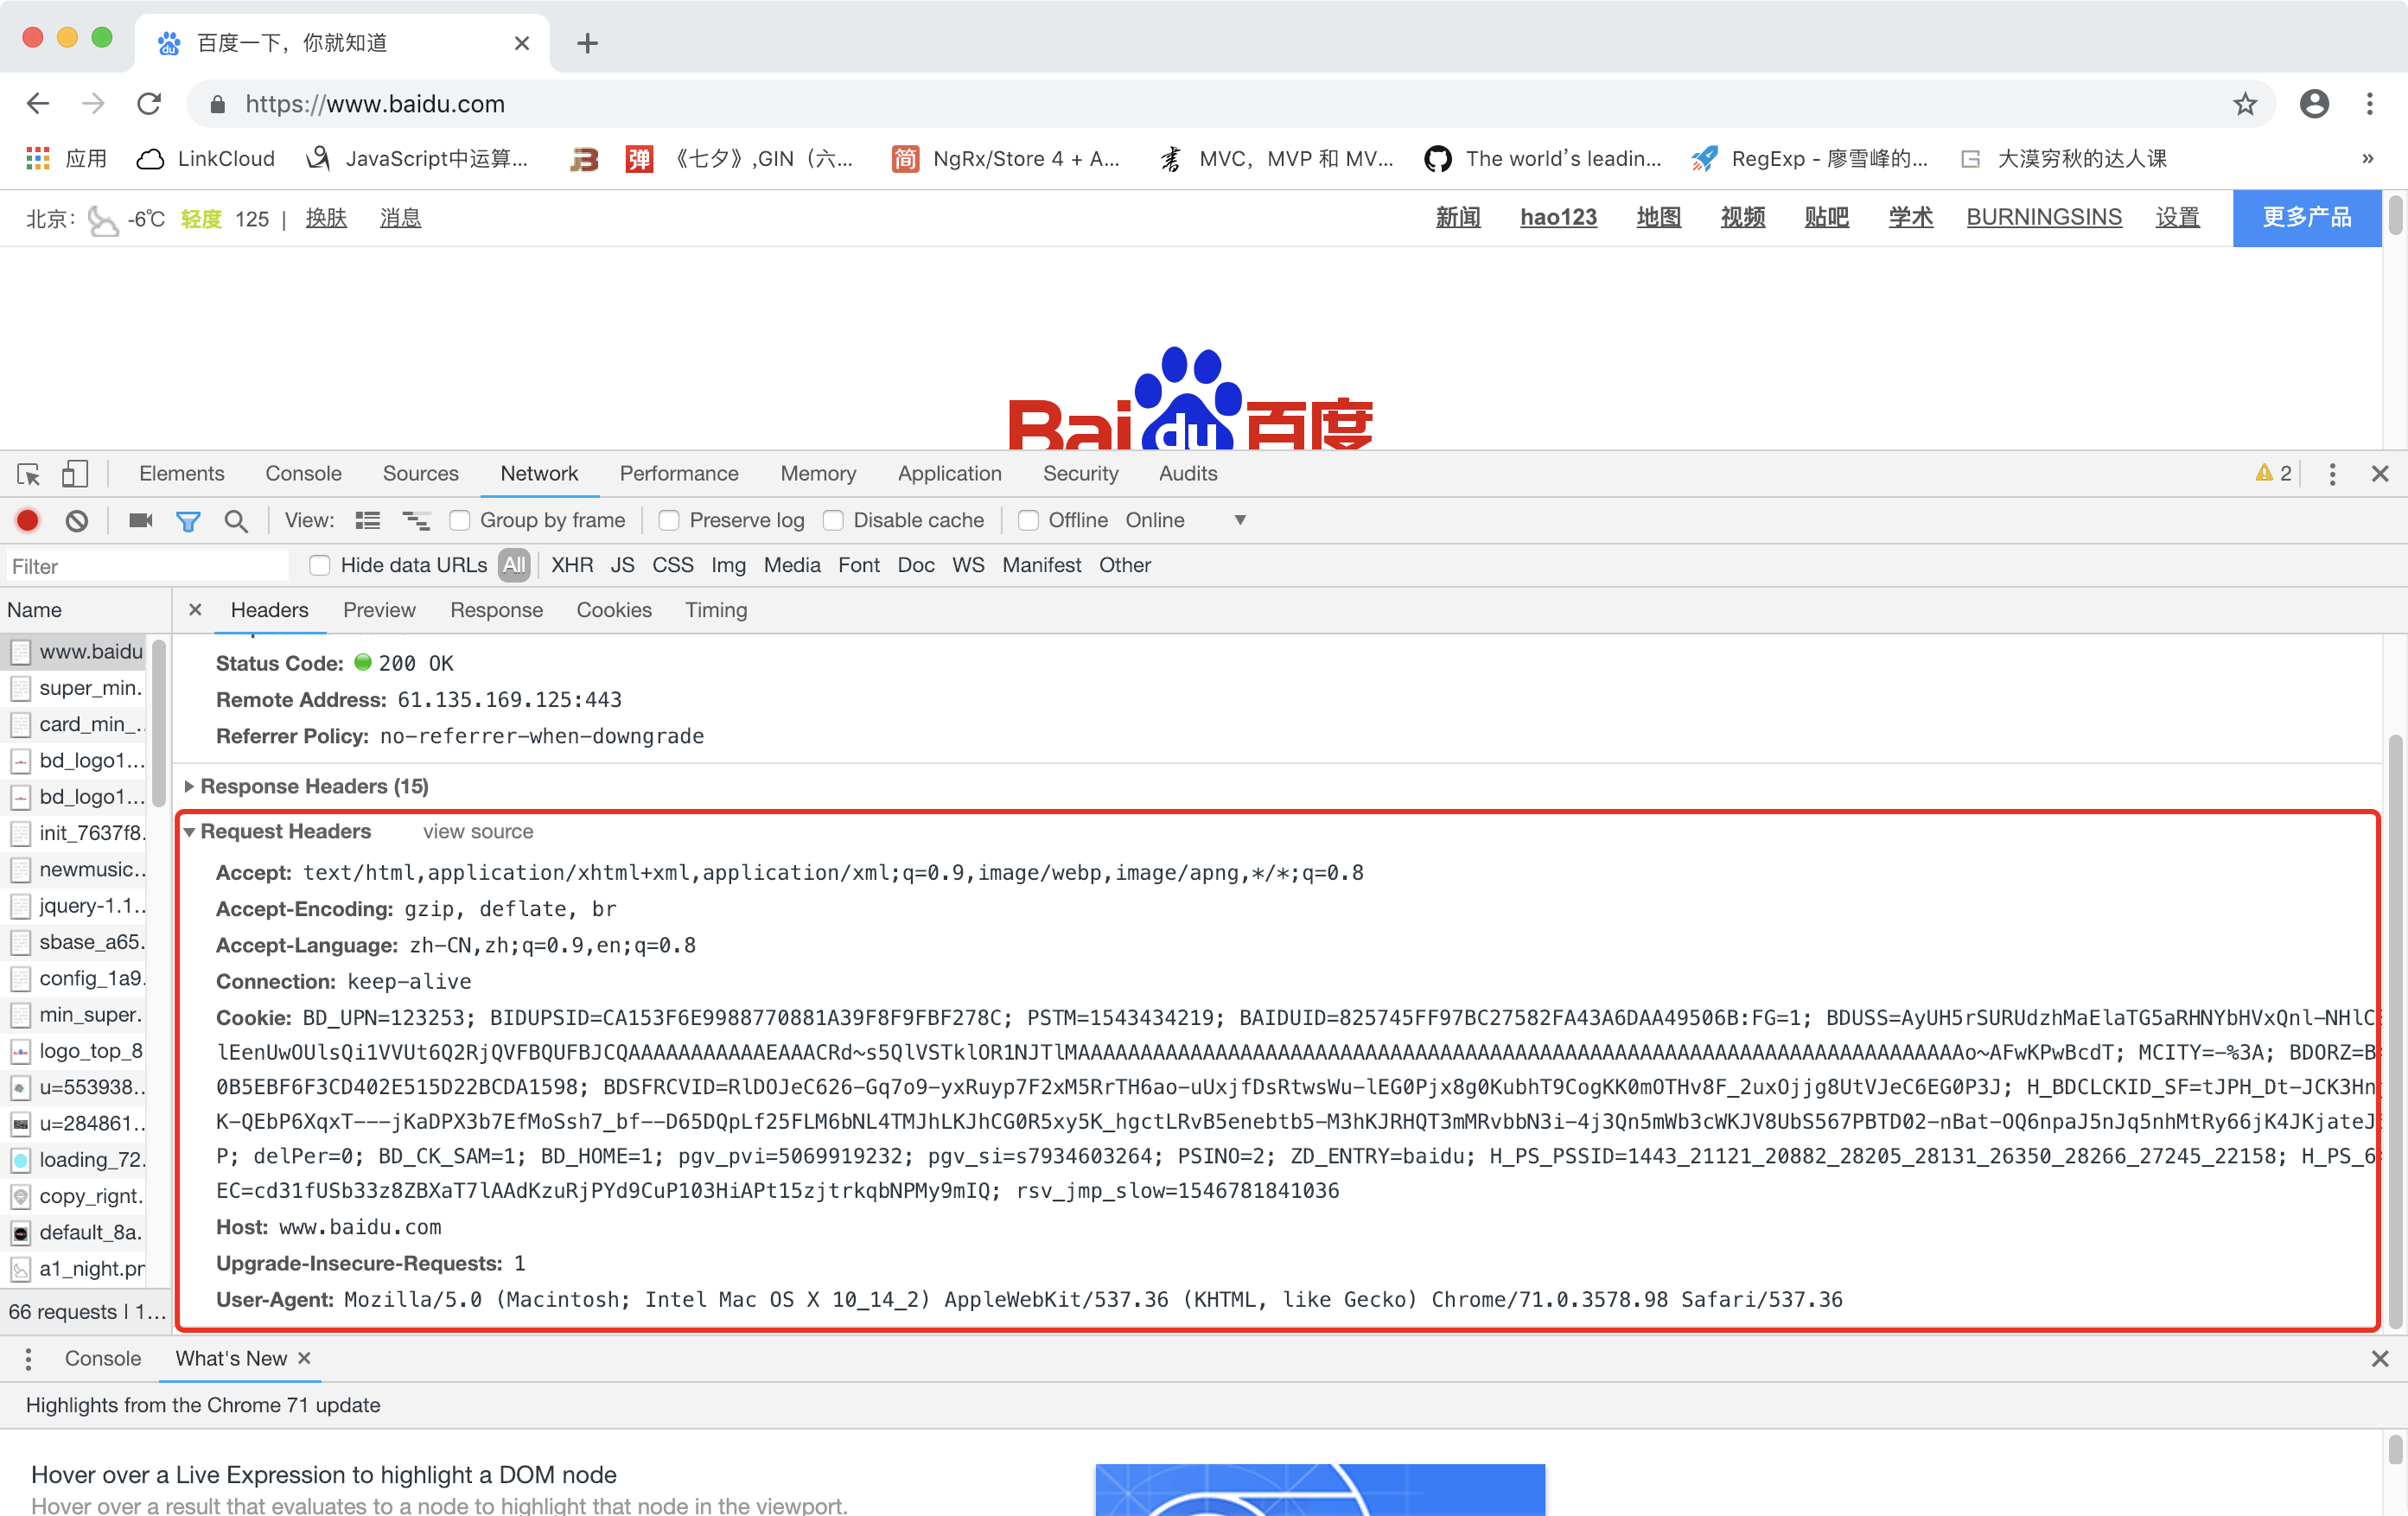The width and height of the screenshot is (2408, 1516).
Task: Open the Performance tab
Action: click(679, 473)
